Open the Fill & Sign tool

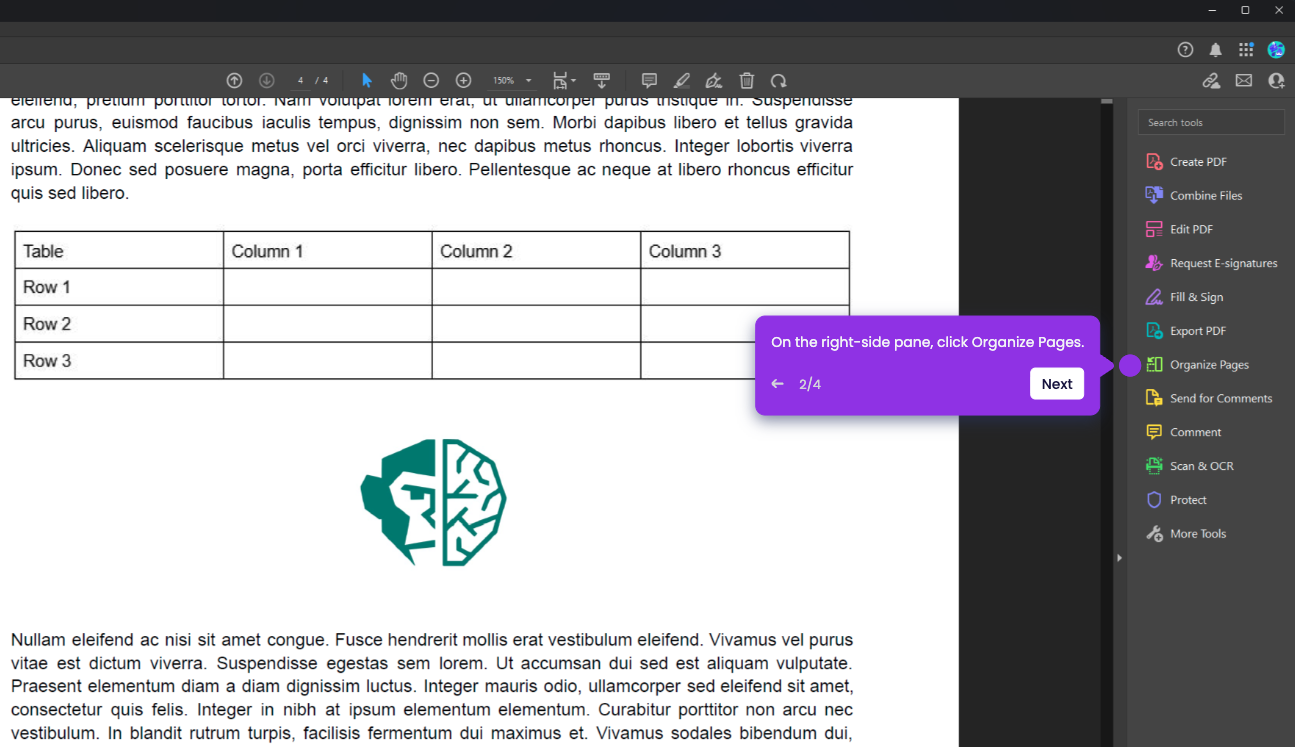point(1196,297)
